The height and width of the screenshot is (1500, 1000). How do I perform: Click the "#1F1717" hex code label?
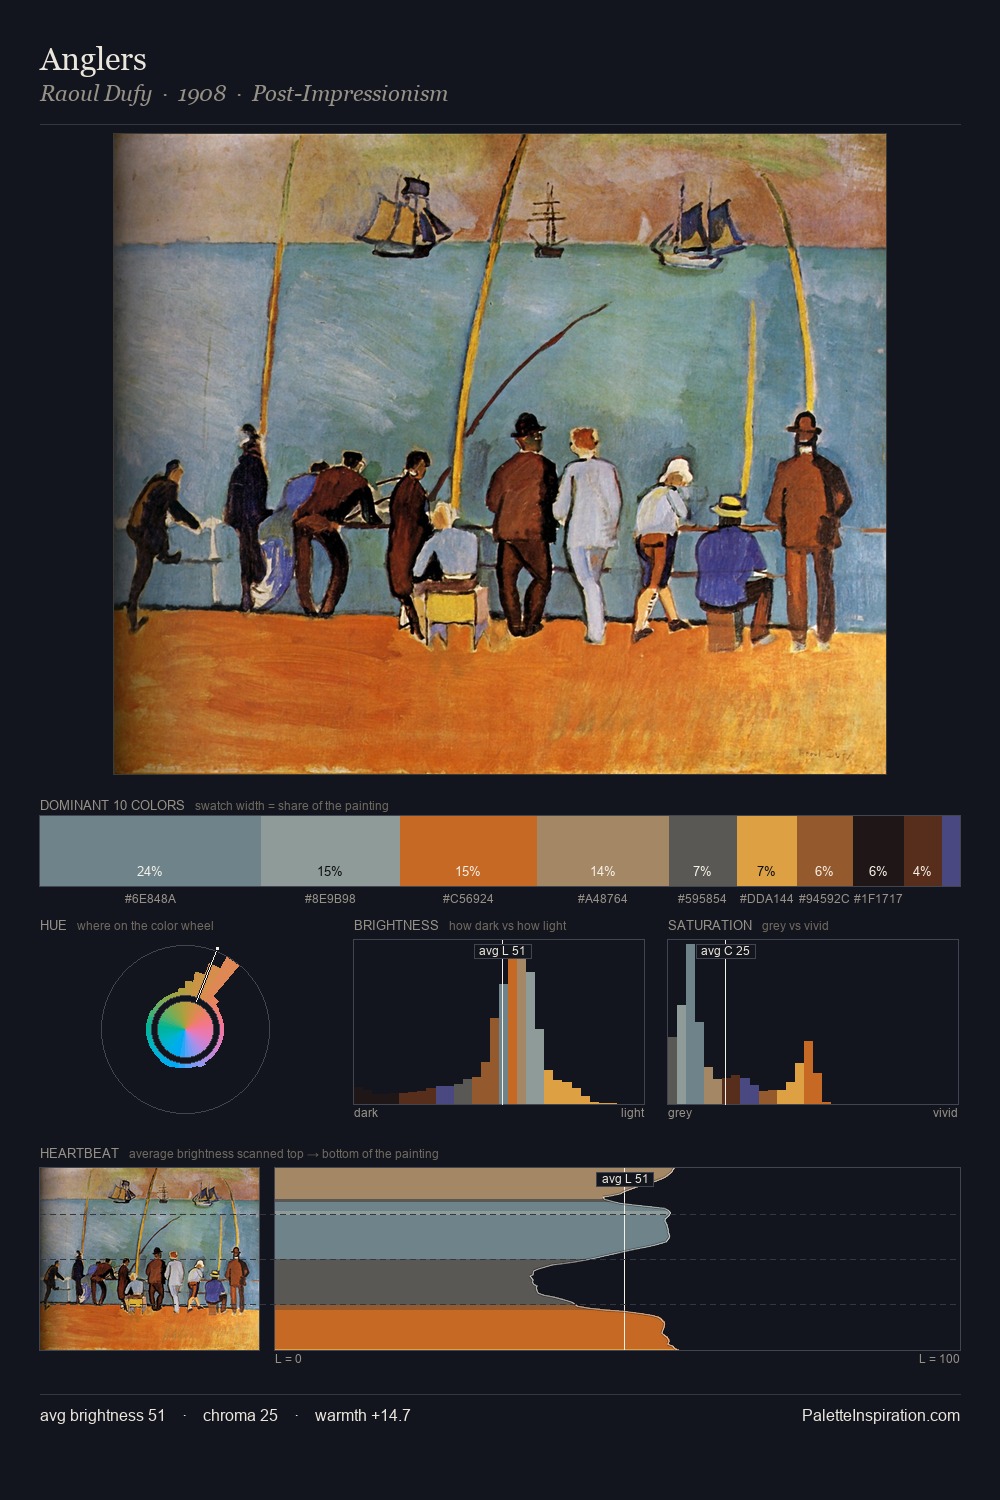(878, 899)
